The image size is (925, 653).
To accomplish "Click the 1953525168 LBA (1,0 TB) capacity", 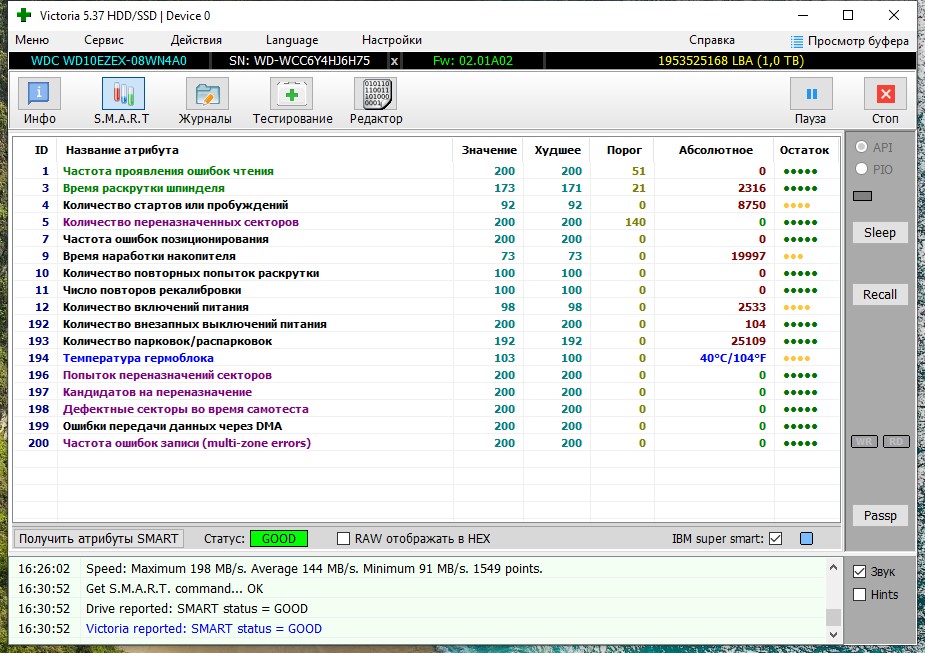I will (x=730, y=61).
